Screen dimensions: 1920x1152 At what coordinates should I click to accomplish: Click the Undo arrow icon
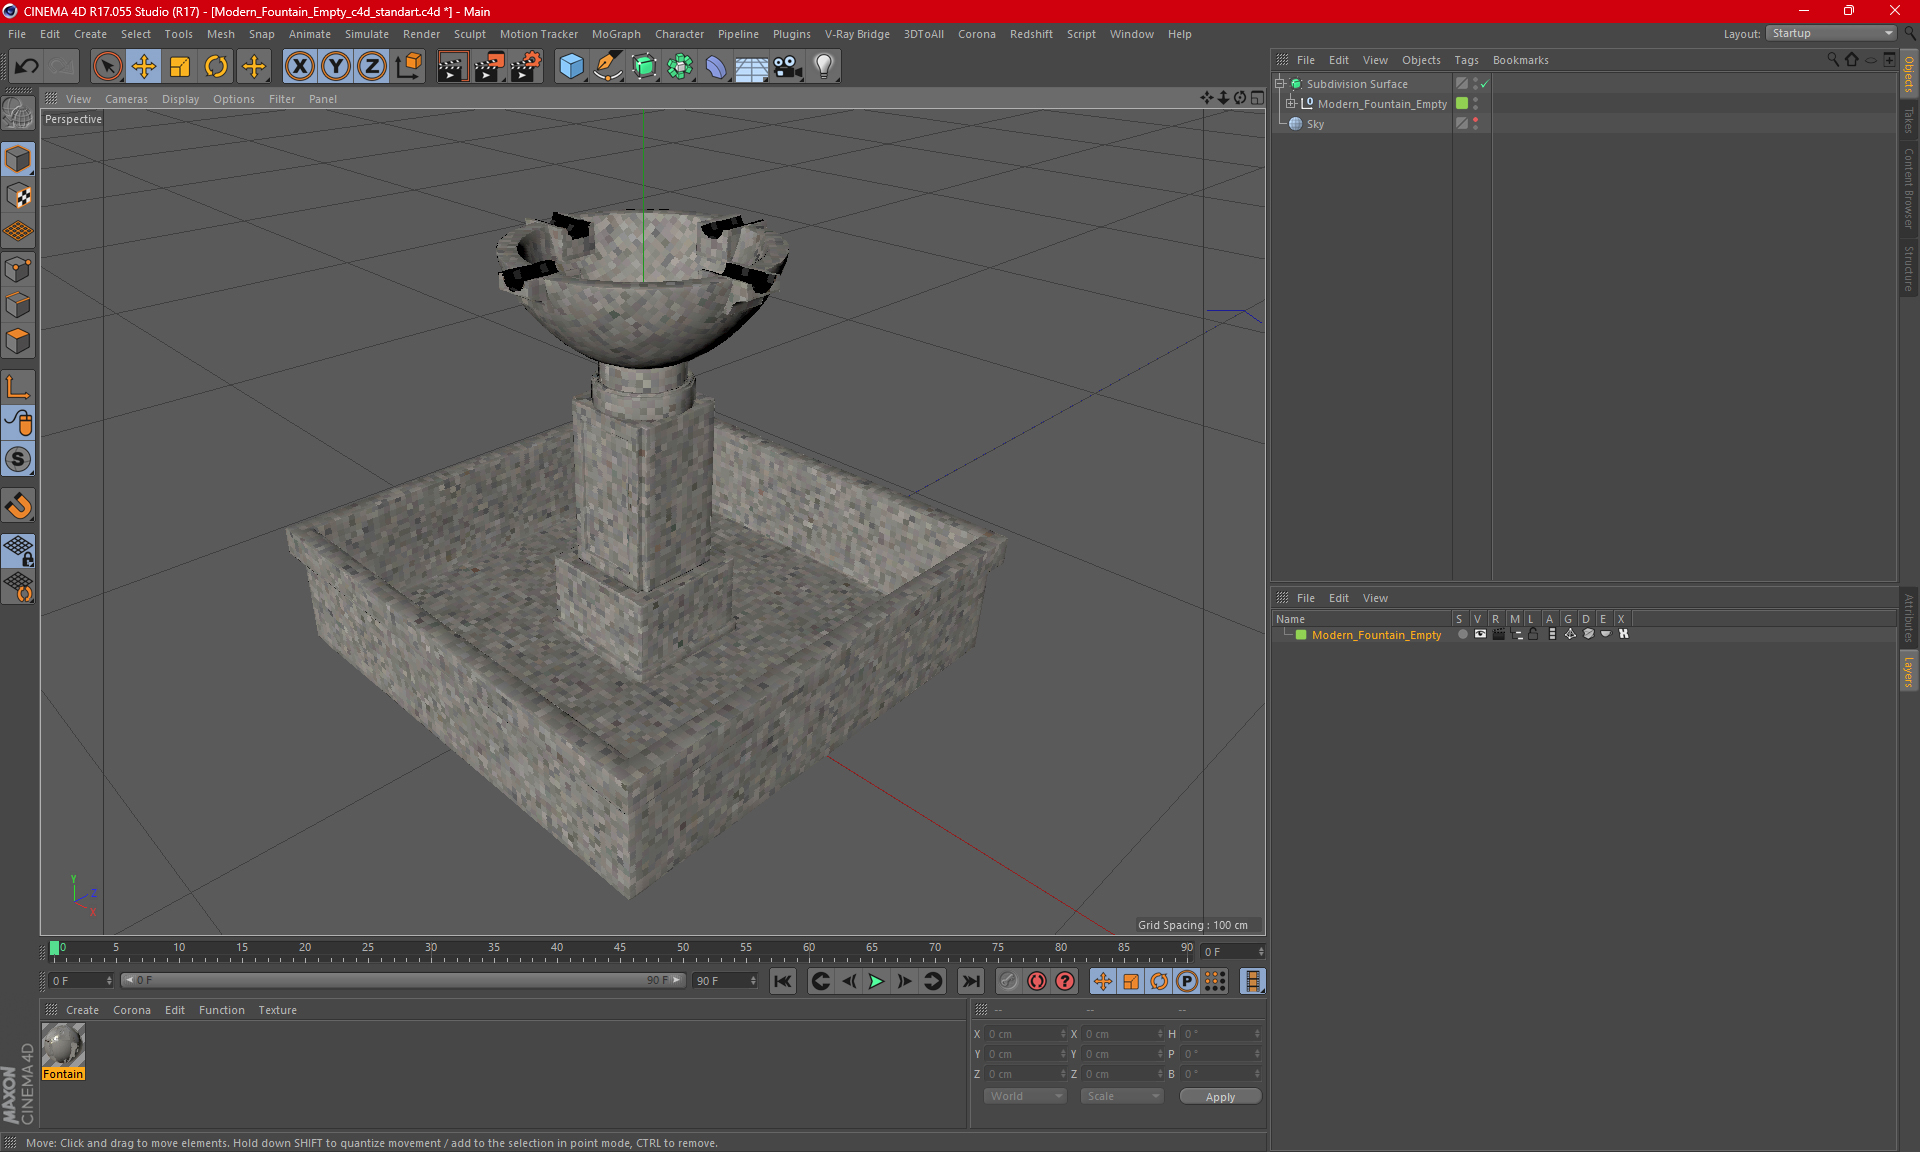27,67
